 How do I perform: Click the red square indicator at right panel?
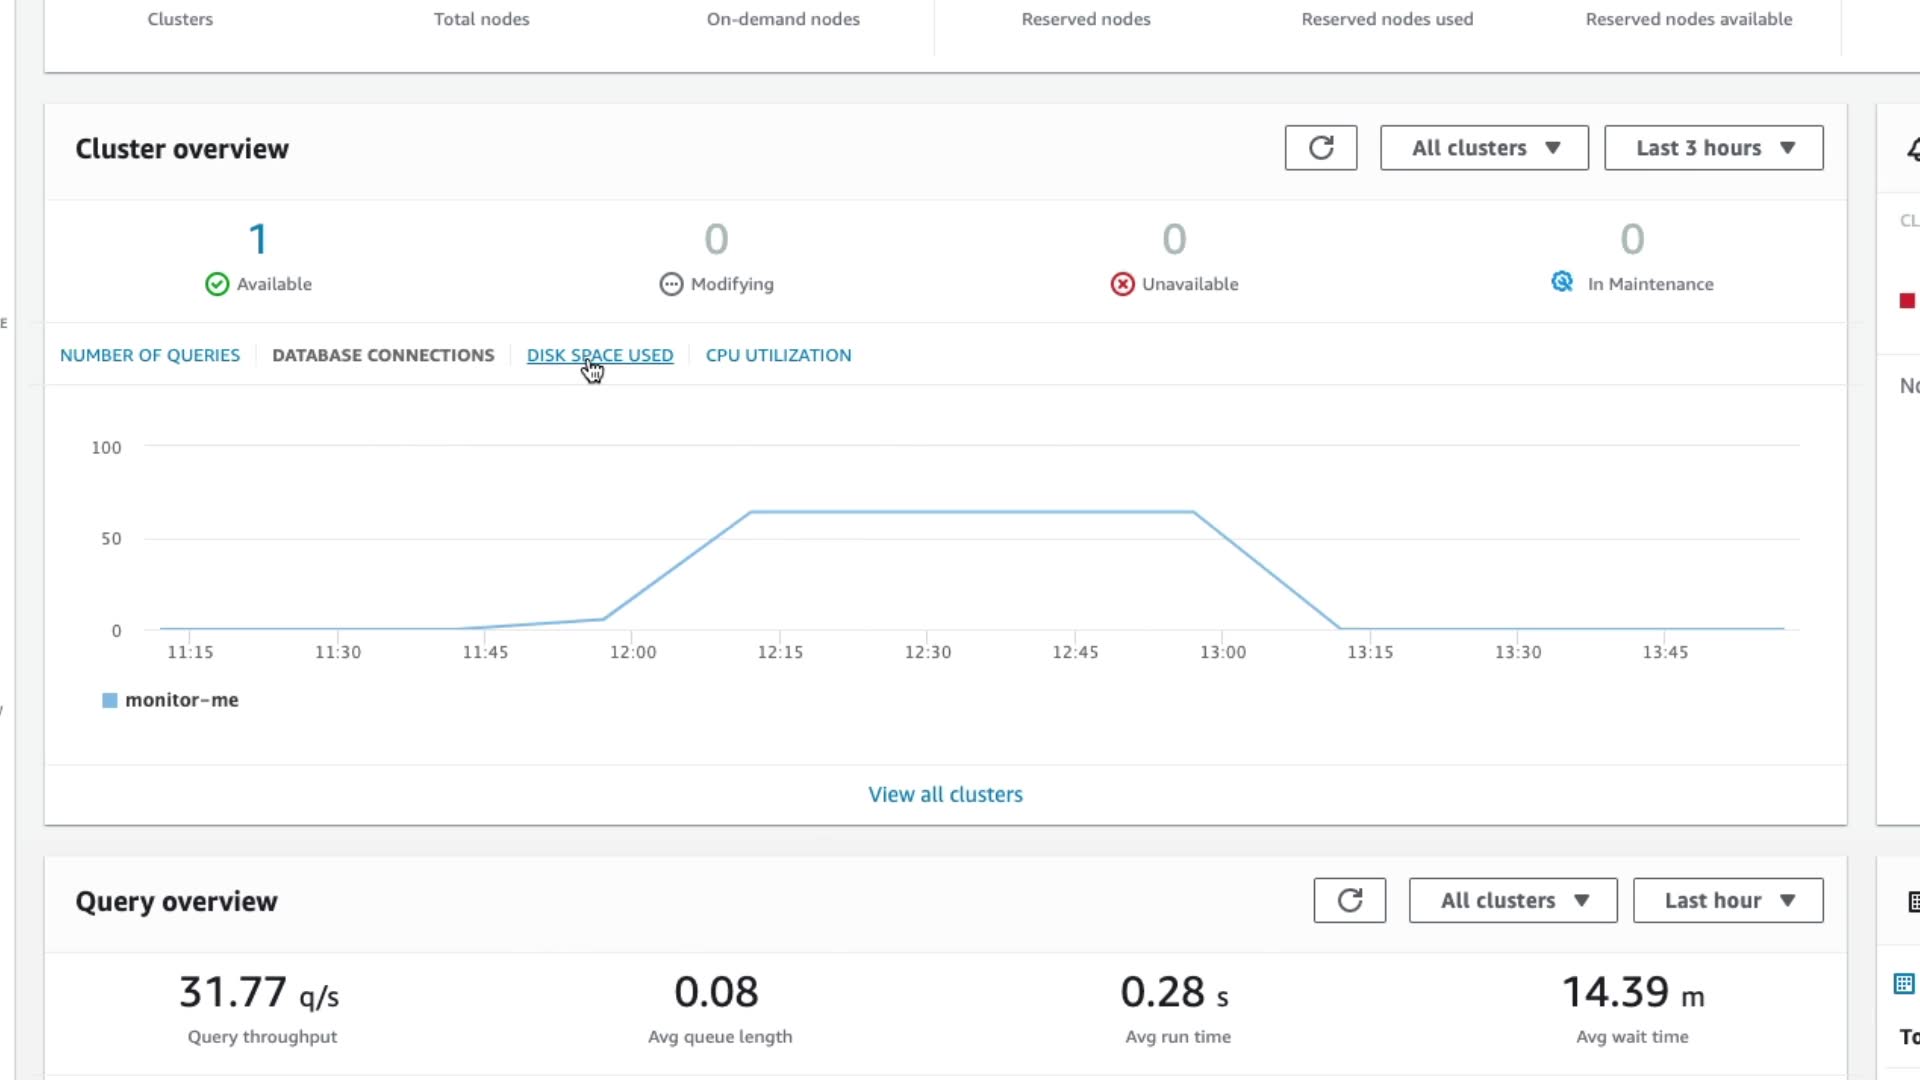pyautogui.click(x=1907, y=301)
